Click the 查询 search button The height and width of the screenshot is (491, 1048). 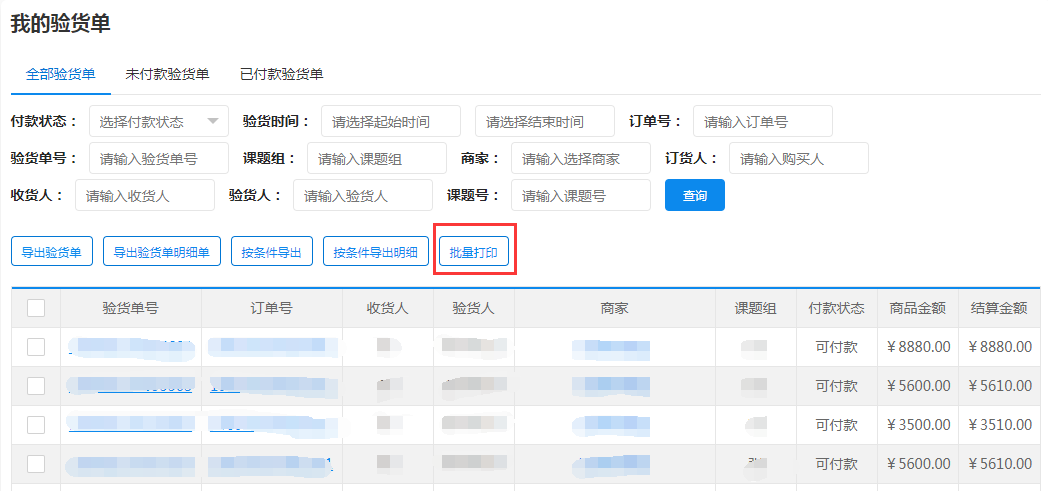coord(694,195)
